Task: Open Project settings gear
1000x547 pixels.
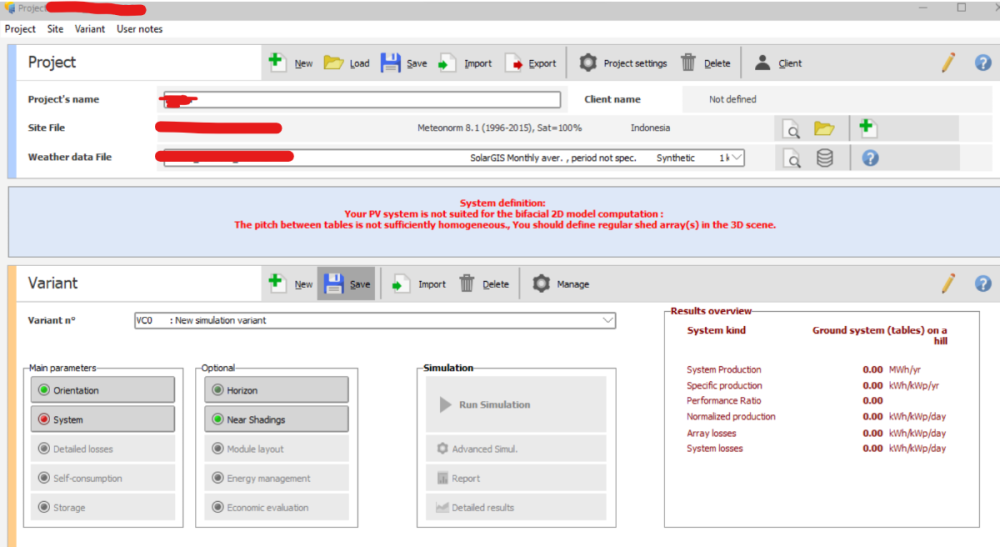Action: [589, 62]
